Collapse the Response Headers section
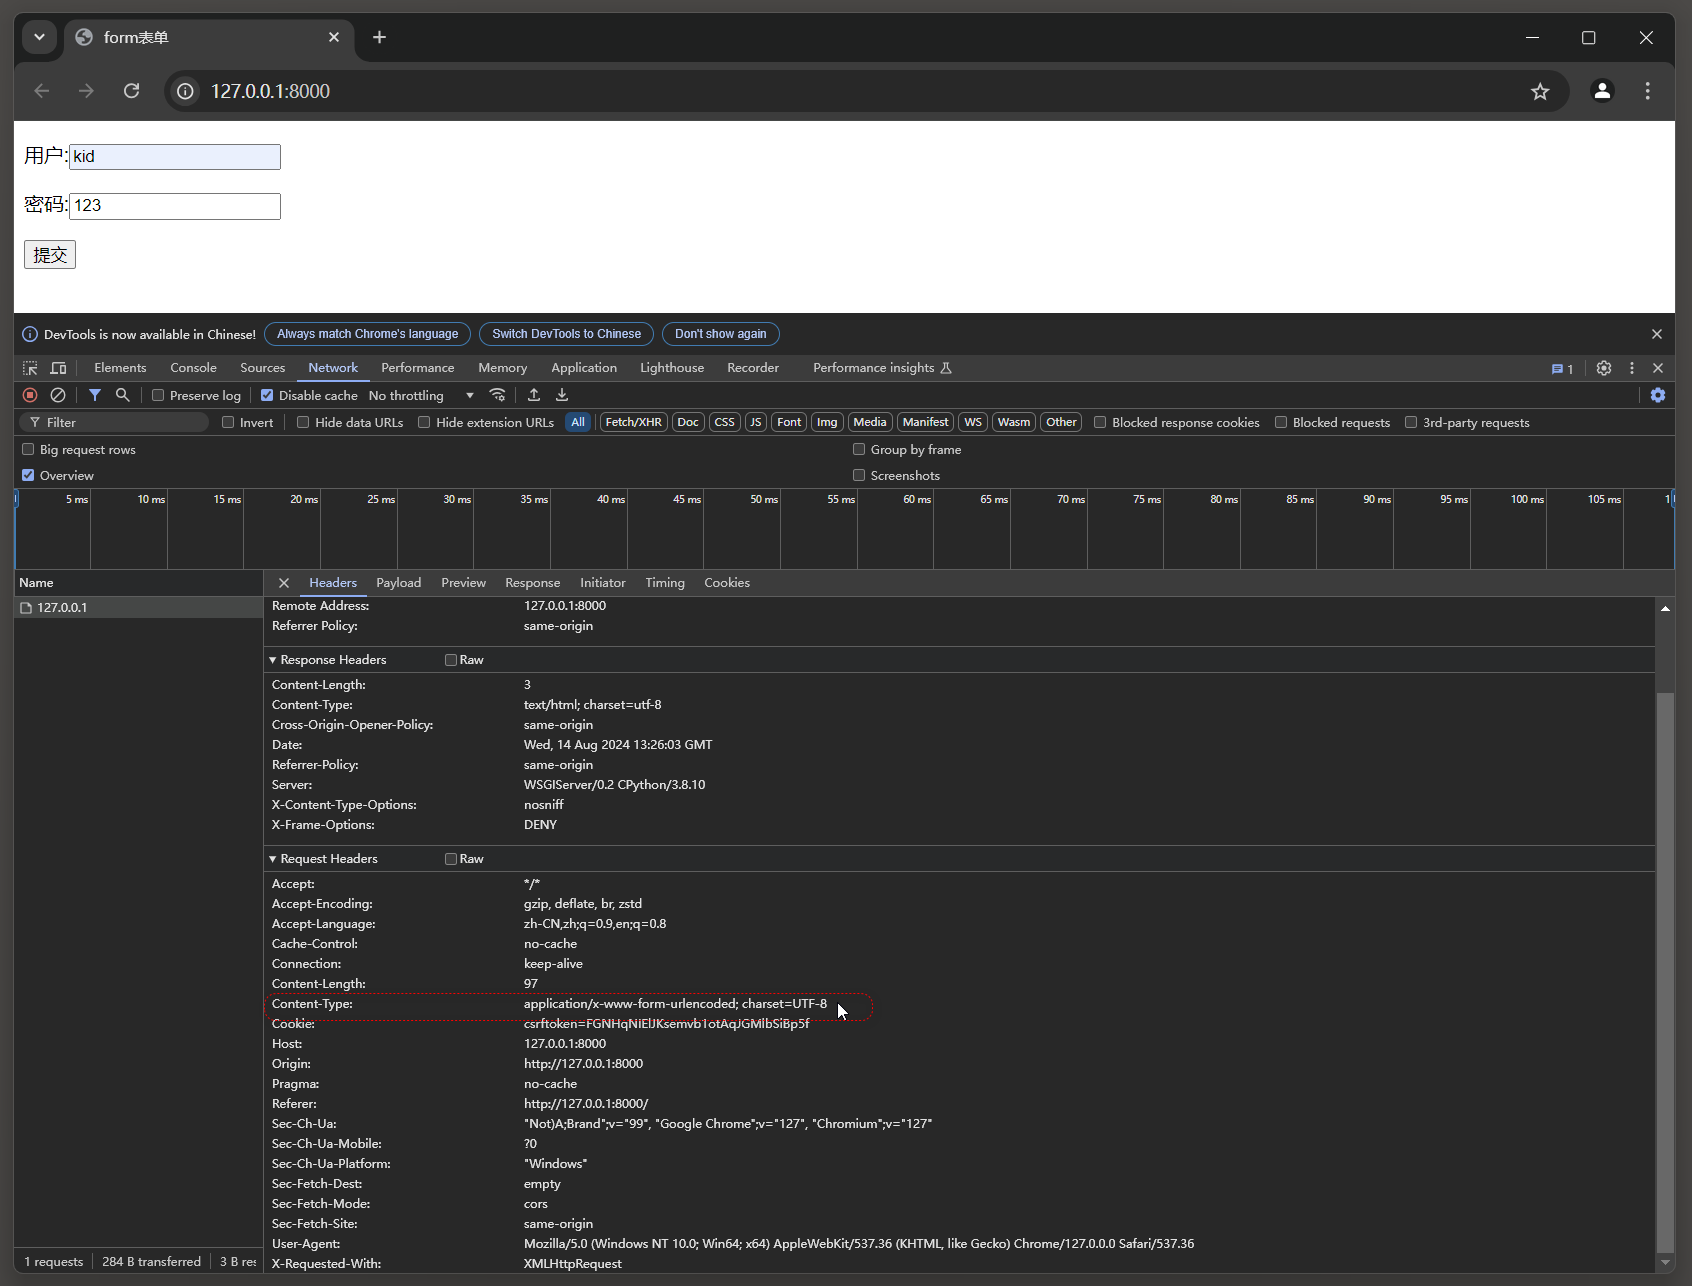This screenshot has height=1286, width=1692. (273, 660)
